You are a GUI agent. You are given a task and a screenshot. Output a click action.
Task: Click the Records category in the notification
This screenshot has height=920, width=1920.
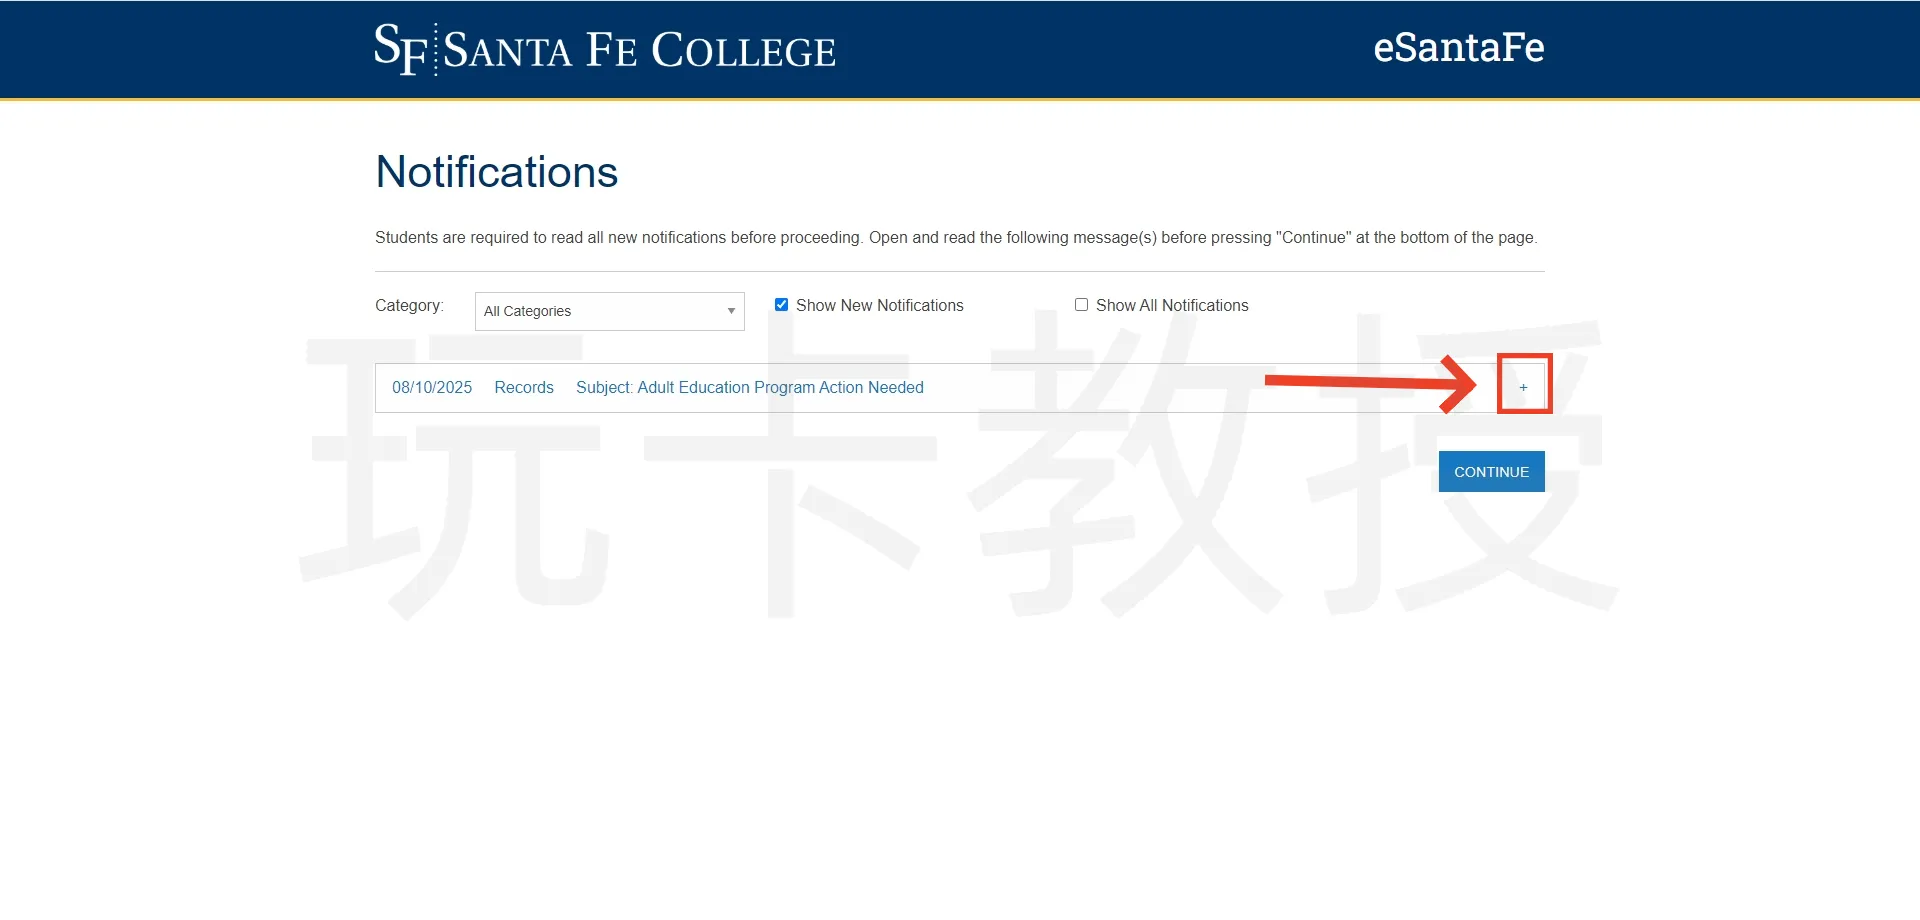coord(524,387)
